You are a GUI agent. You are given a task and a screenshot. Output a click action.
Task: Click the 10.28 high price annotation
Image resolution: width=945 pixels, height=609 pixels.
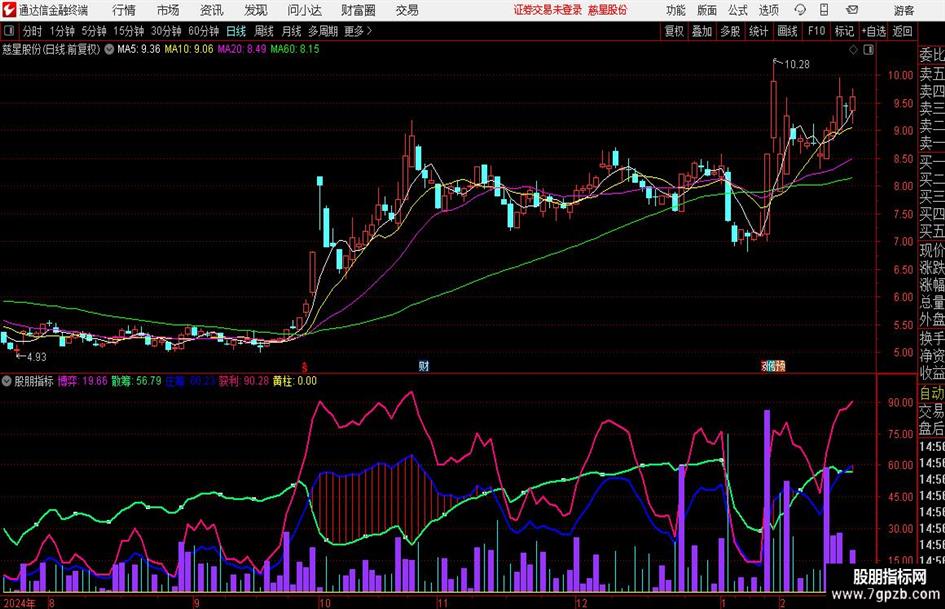[797, 64]
